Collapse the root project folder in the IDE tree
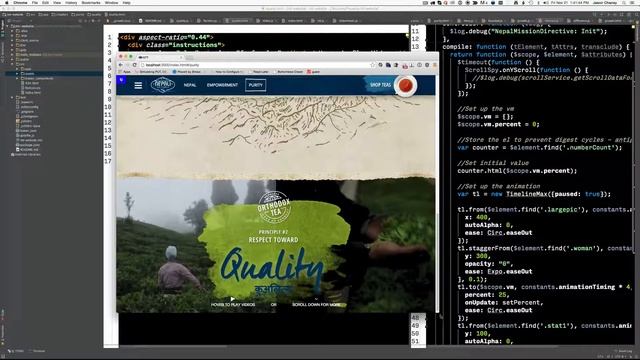 tap(7, 26)
